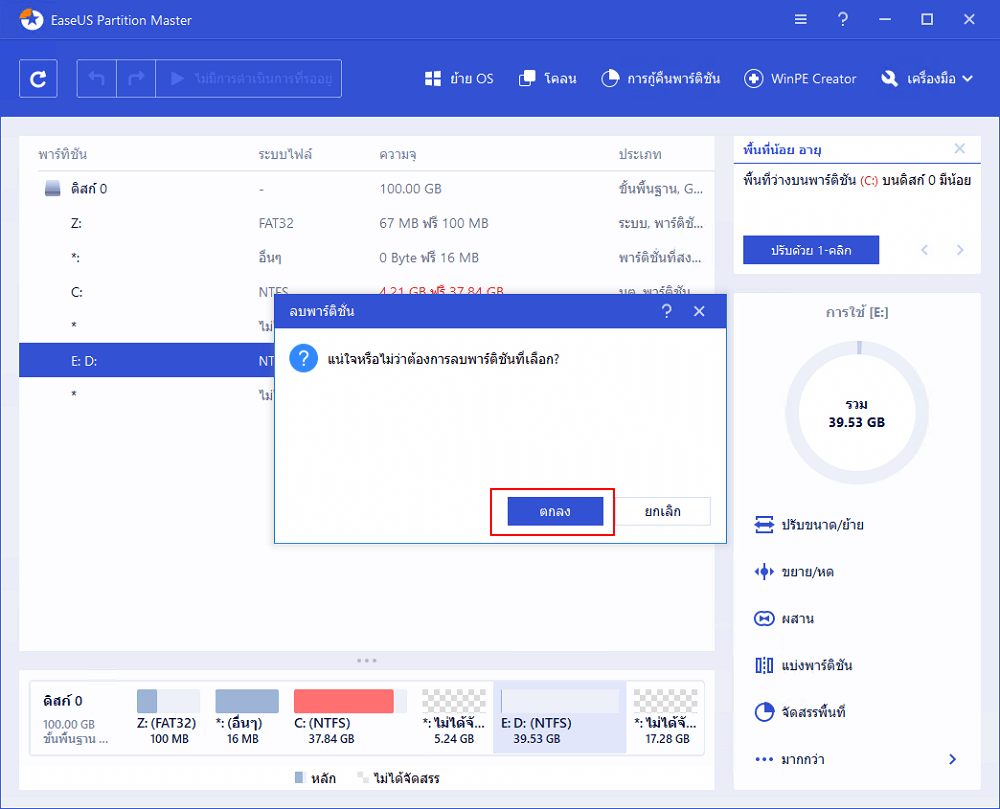The width and height of the screenshot is (1000, 809).
Task: Select Z: (FAT32) block in the disk map
Action: 167,717
